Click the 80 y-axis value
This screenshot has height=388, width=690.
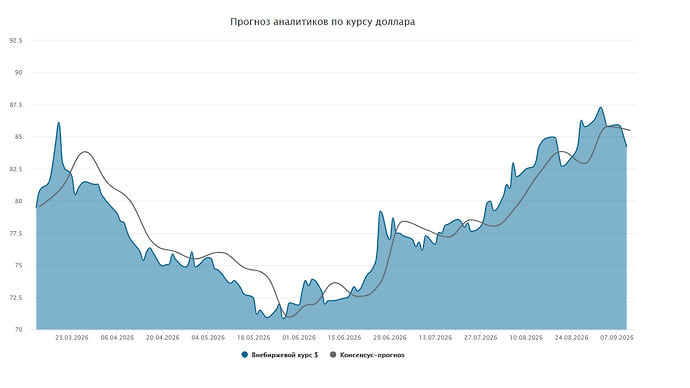pos(18,201)
